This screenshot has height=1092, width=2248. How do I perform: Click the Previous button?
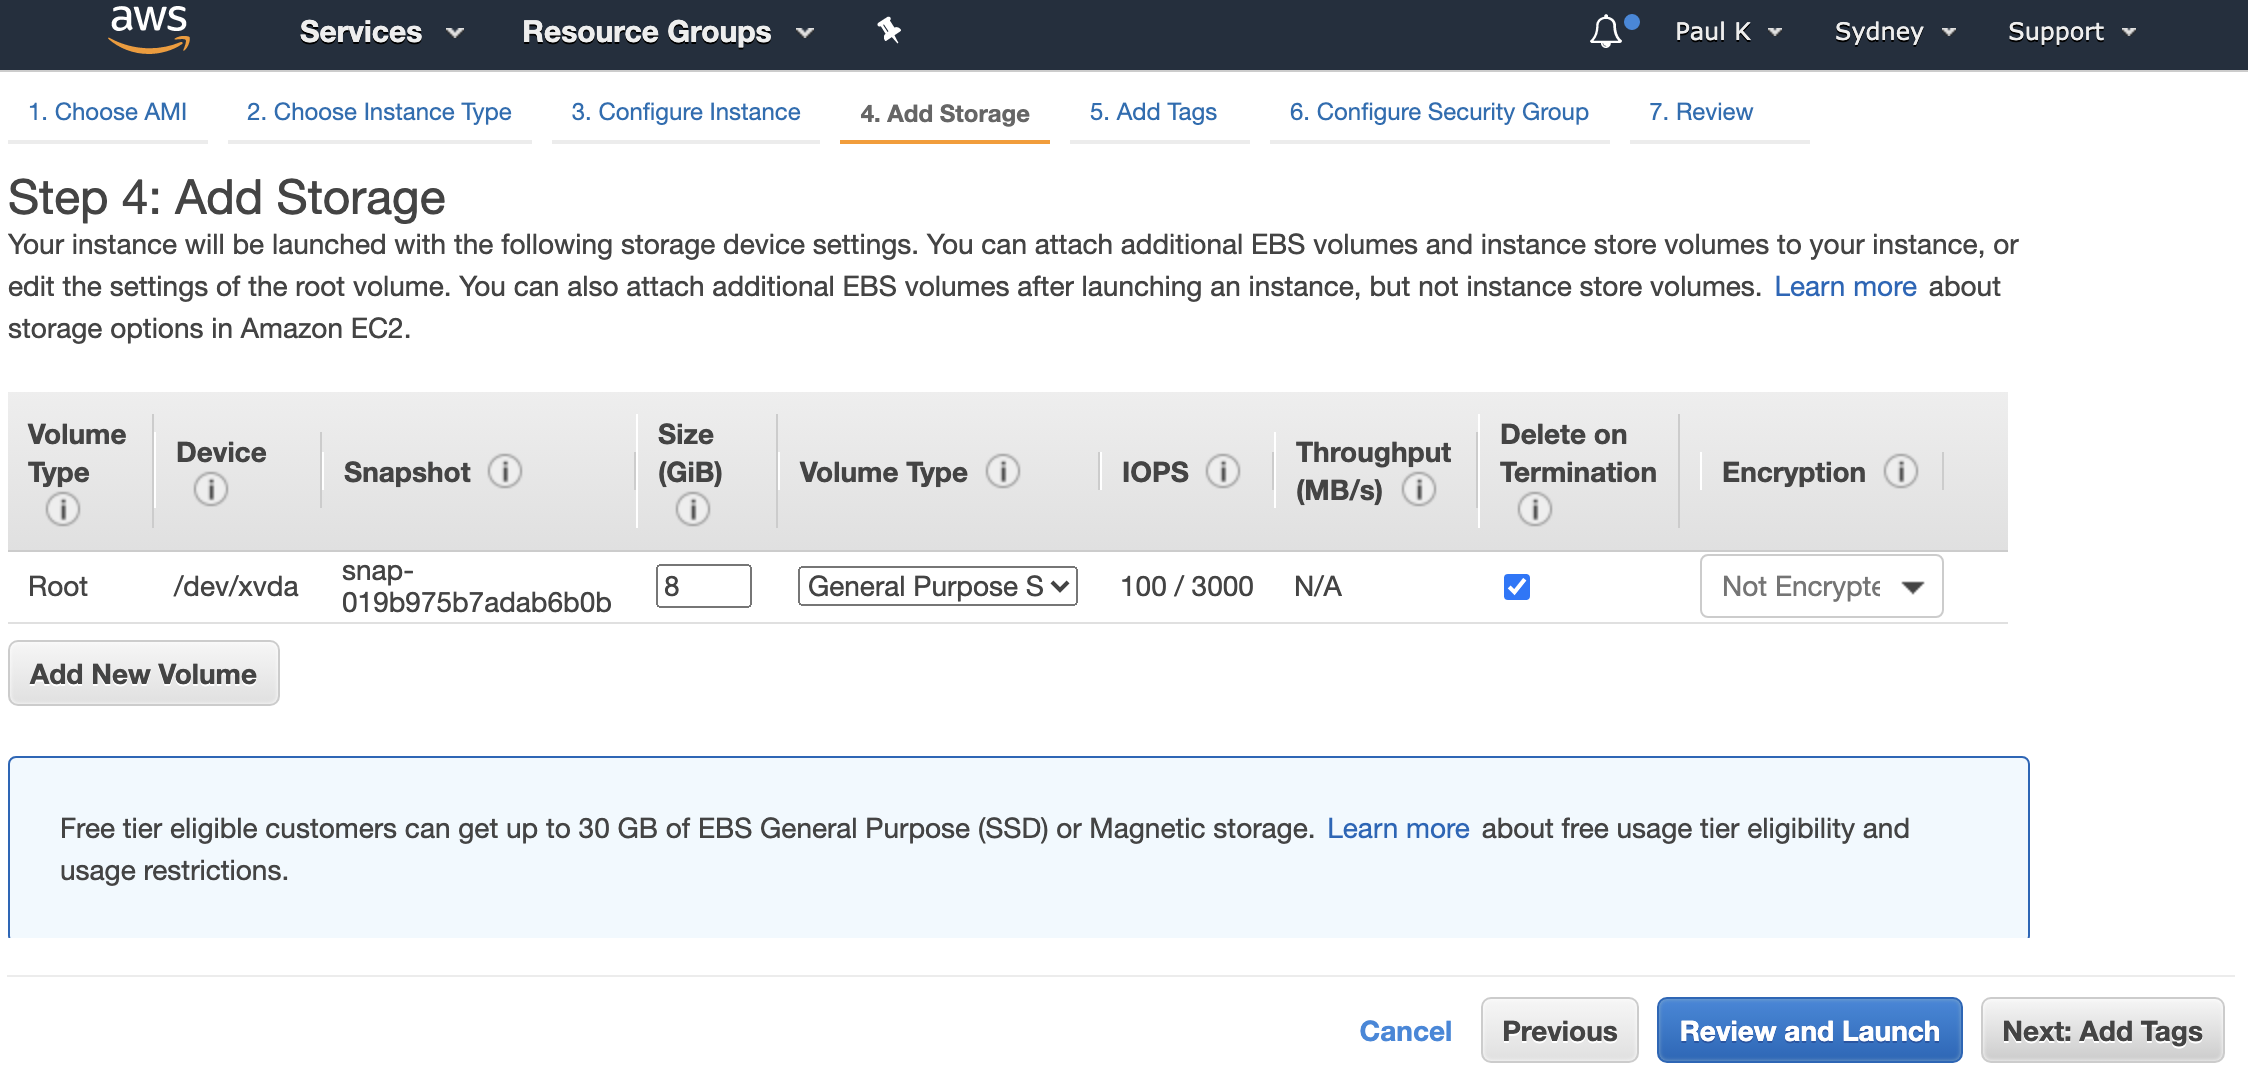[x=1560, y=1031]
